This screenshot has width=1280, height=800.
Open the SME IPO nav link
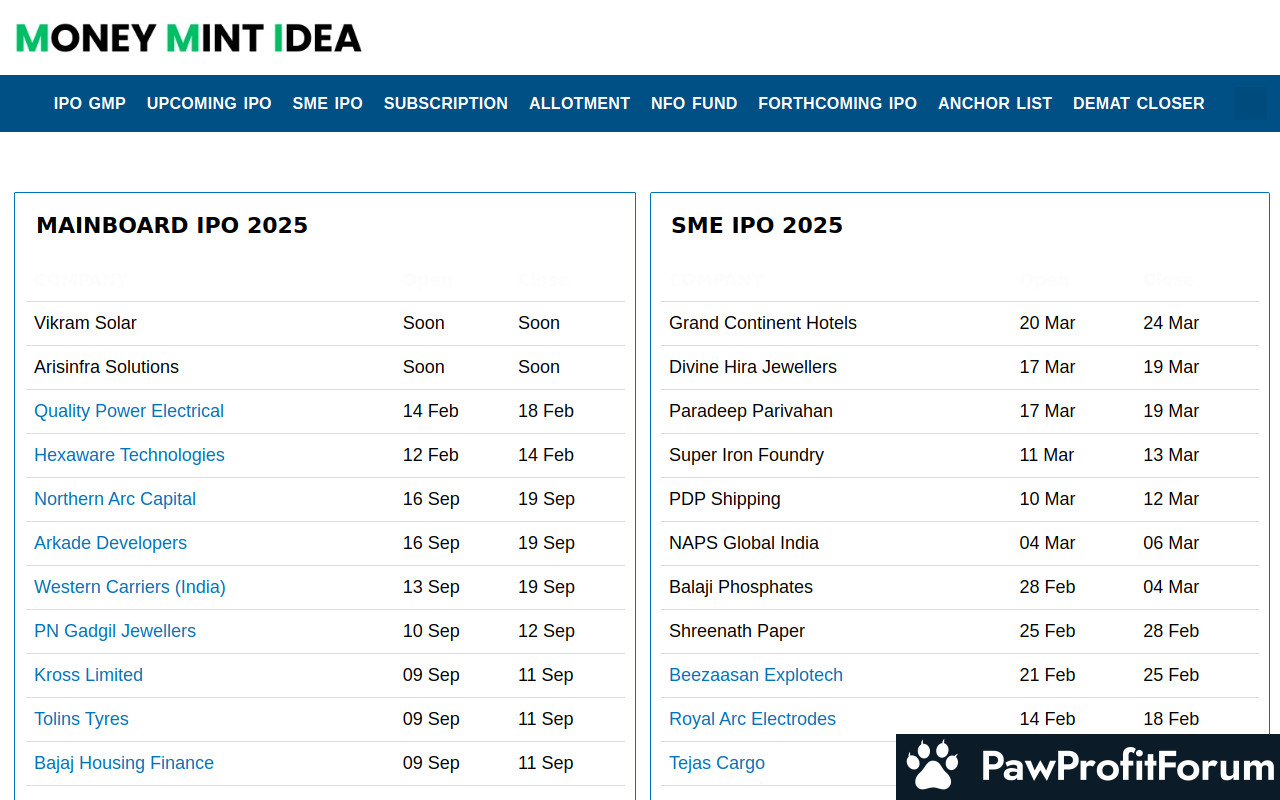click(328, 103)
